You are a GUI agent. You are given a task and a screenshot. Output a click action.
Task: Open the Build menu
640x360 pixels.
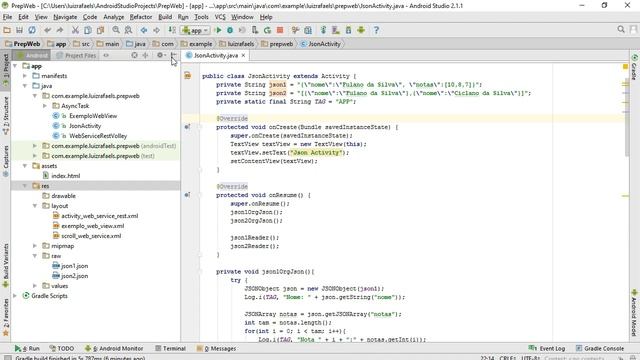[165, 17]
